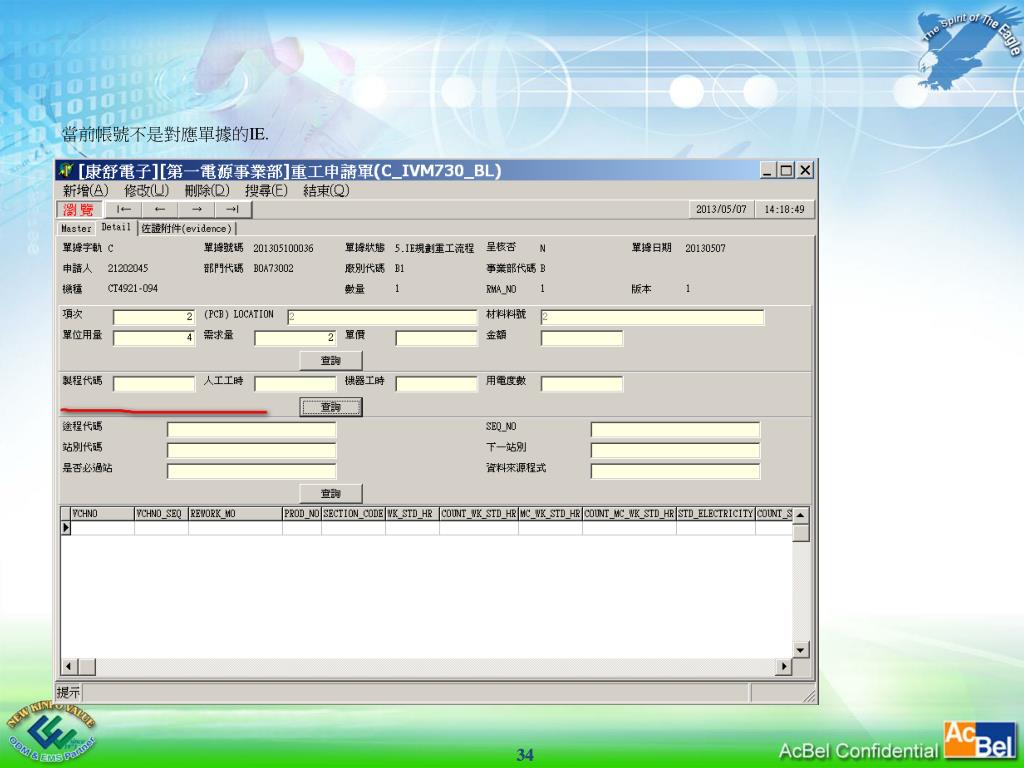This screenshot has width=1024, height=768.
Task: Click the 單價 input field
Action: 437,338
